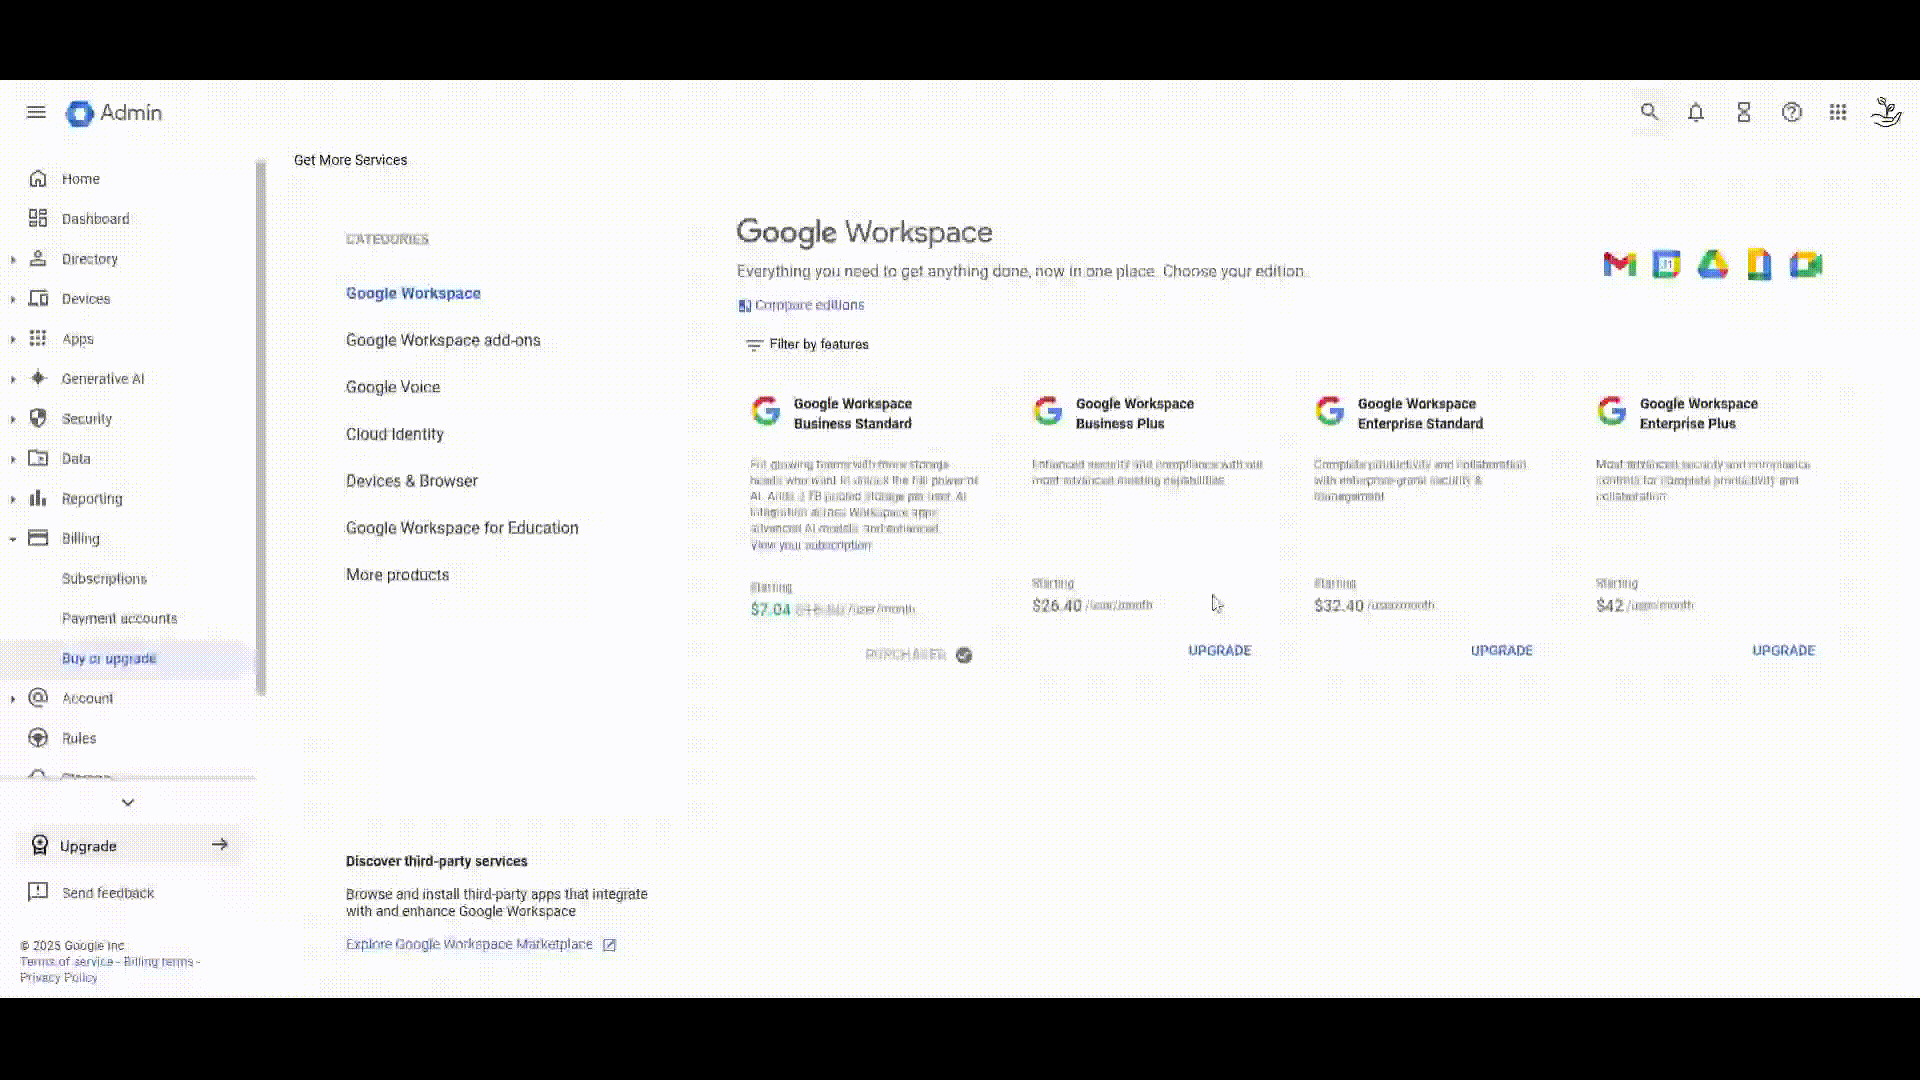Open Filter by features
The image size is (1920, 1080).
[x=807, y=345]
